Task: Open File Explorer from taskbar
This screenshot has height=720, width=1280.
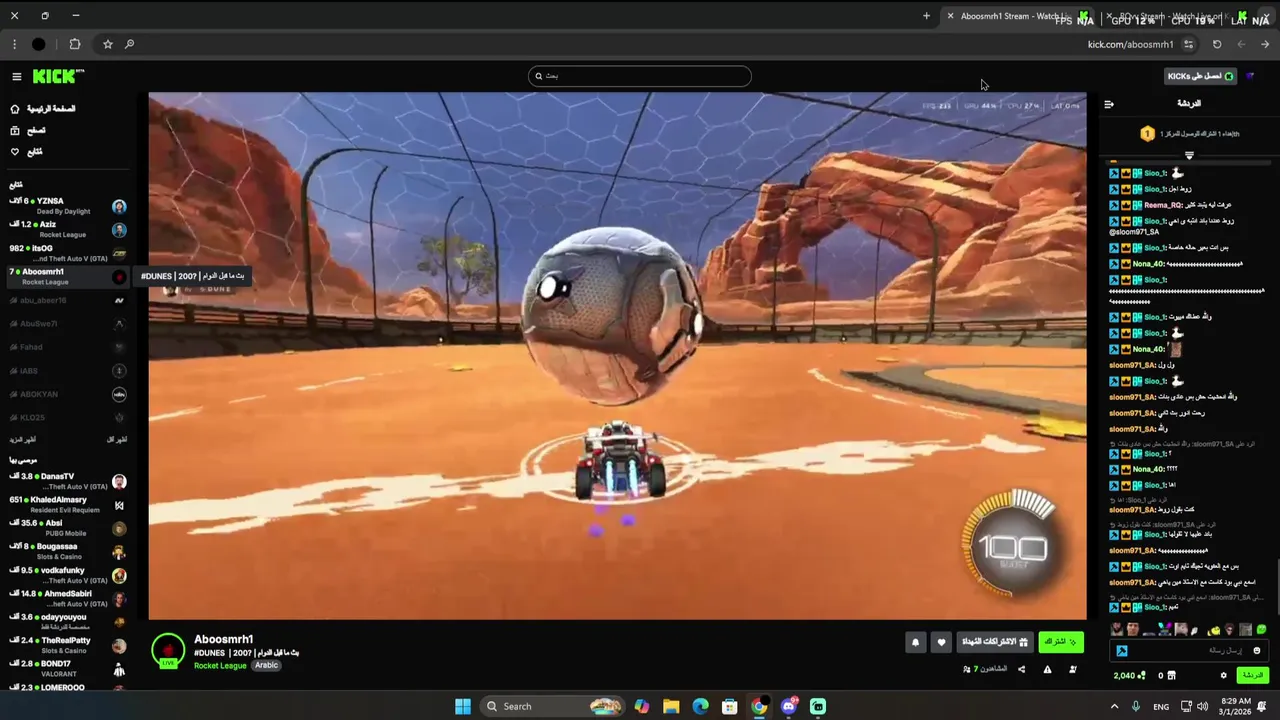Action: [671, 706]
